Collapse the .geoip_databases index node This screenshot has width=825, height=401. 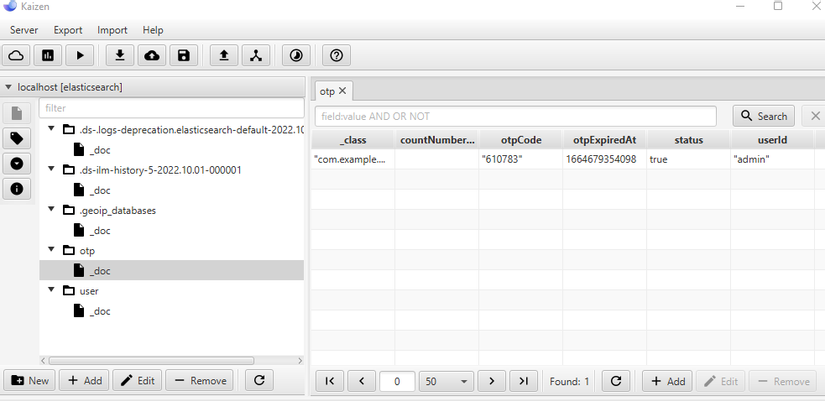(52, 210)
